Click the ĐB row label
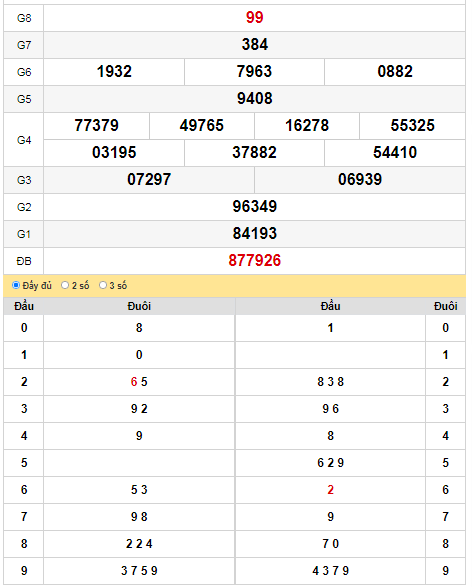The image size is (472, 587). (24, 261)
